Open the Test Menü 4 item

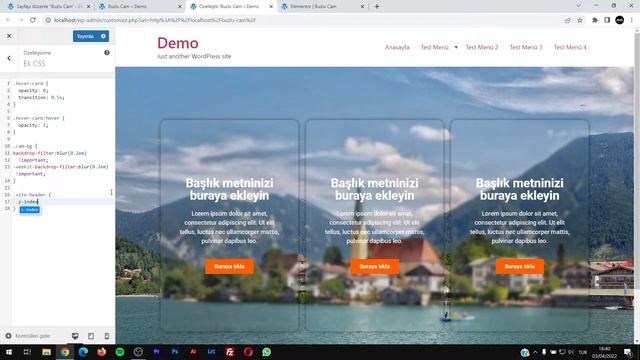pyautogui.click(x=570, y=47)
